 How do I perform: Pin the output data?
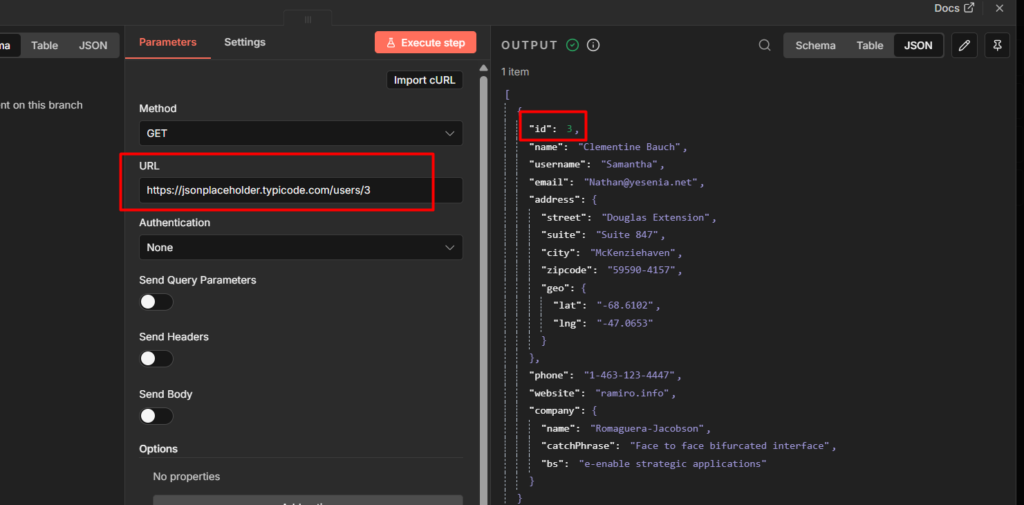click(x=997, y=45)
